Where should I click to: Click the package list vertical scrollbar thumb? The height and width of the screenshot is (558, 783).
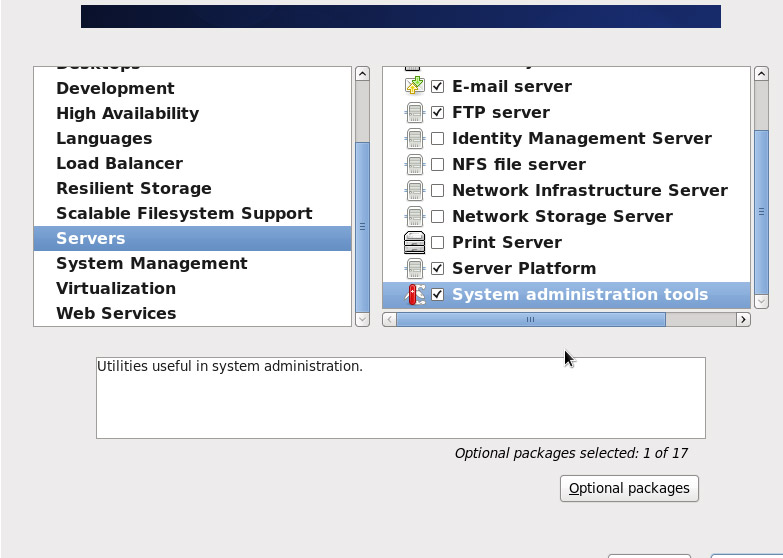761,212
